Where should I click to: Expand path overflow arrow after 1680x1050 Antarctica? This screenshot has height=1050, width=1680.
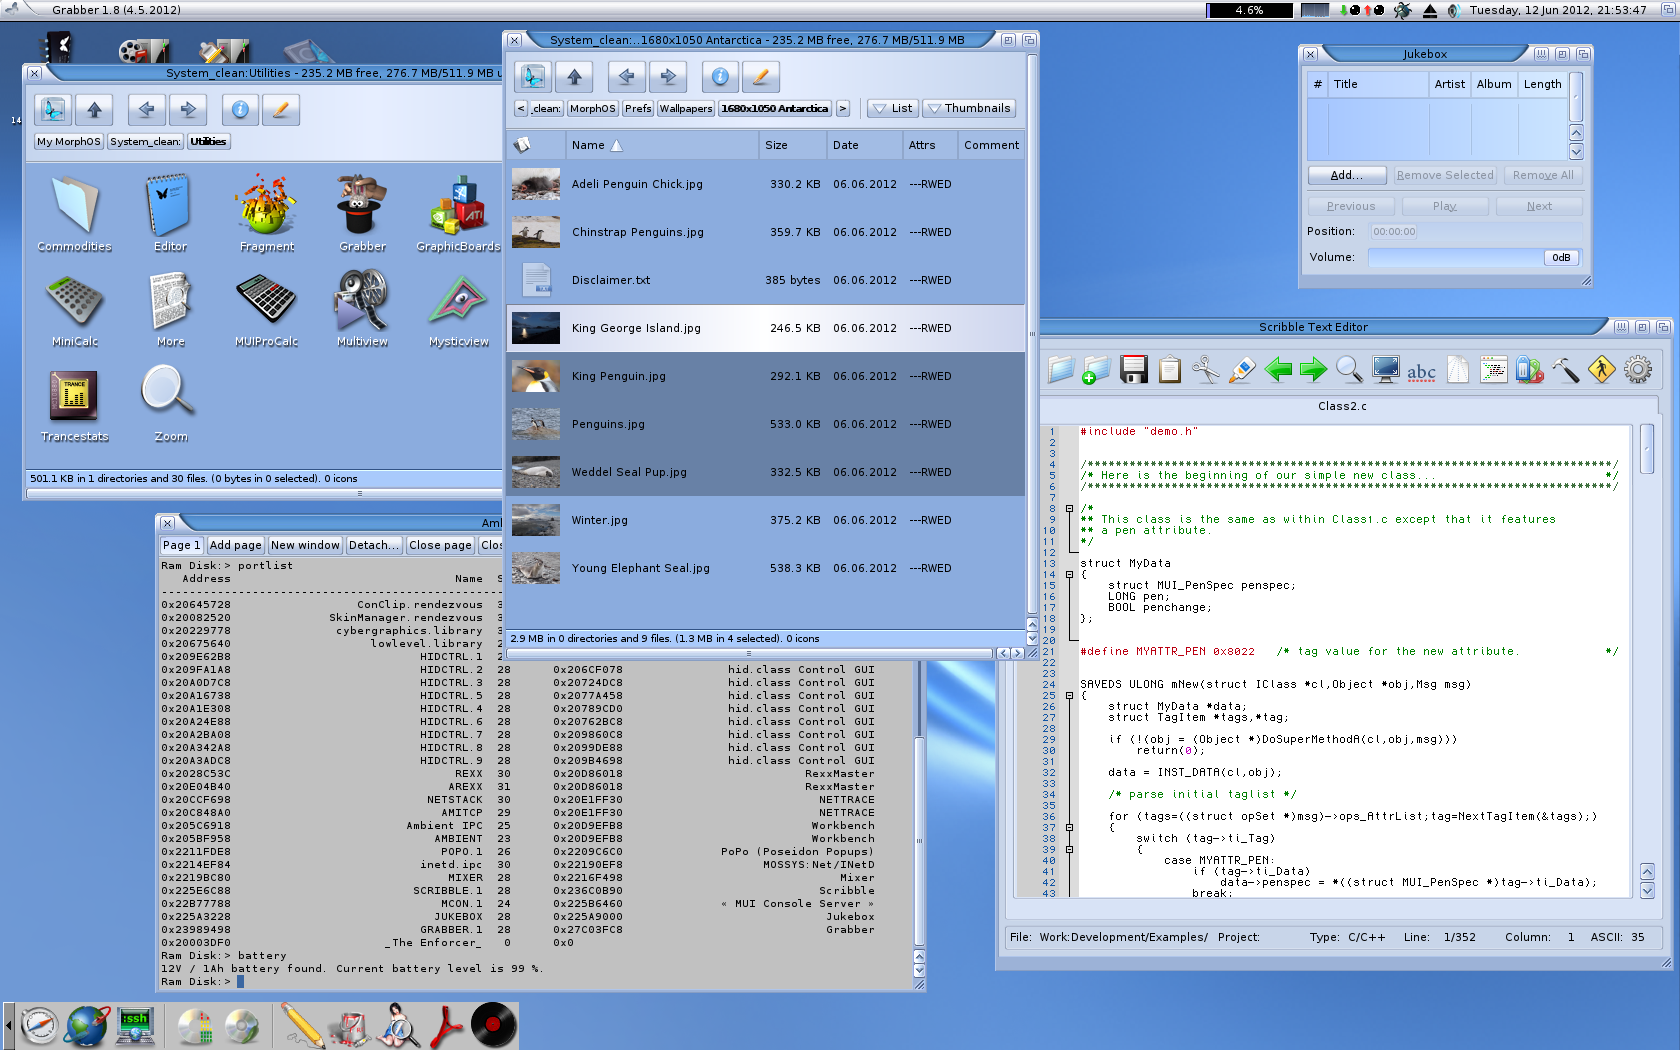[x=843, y=108]
